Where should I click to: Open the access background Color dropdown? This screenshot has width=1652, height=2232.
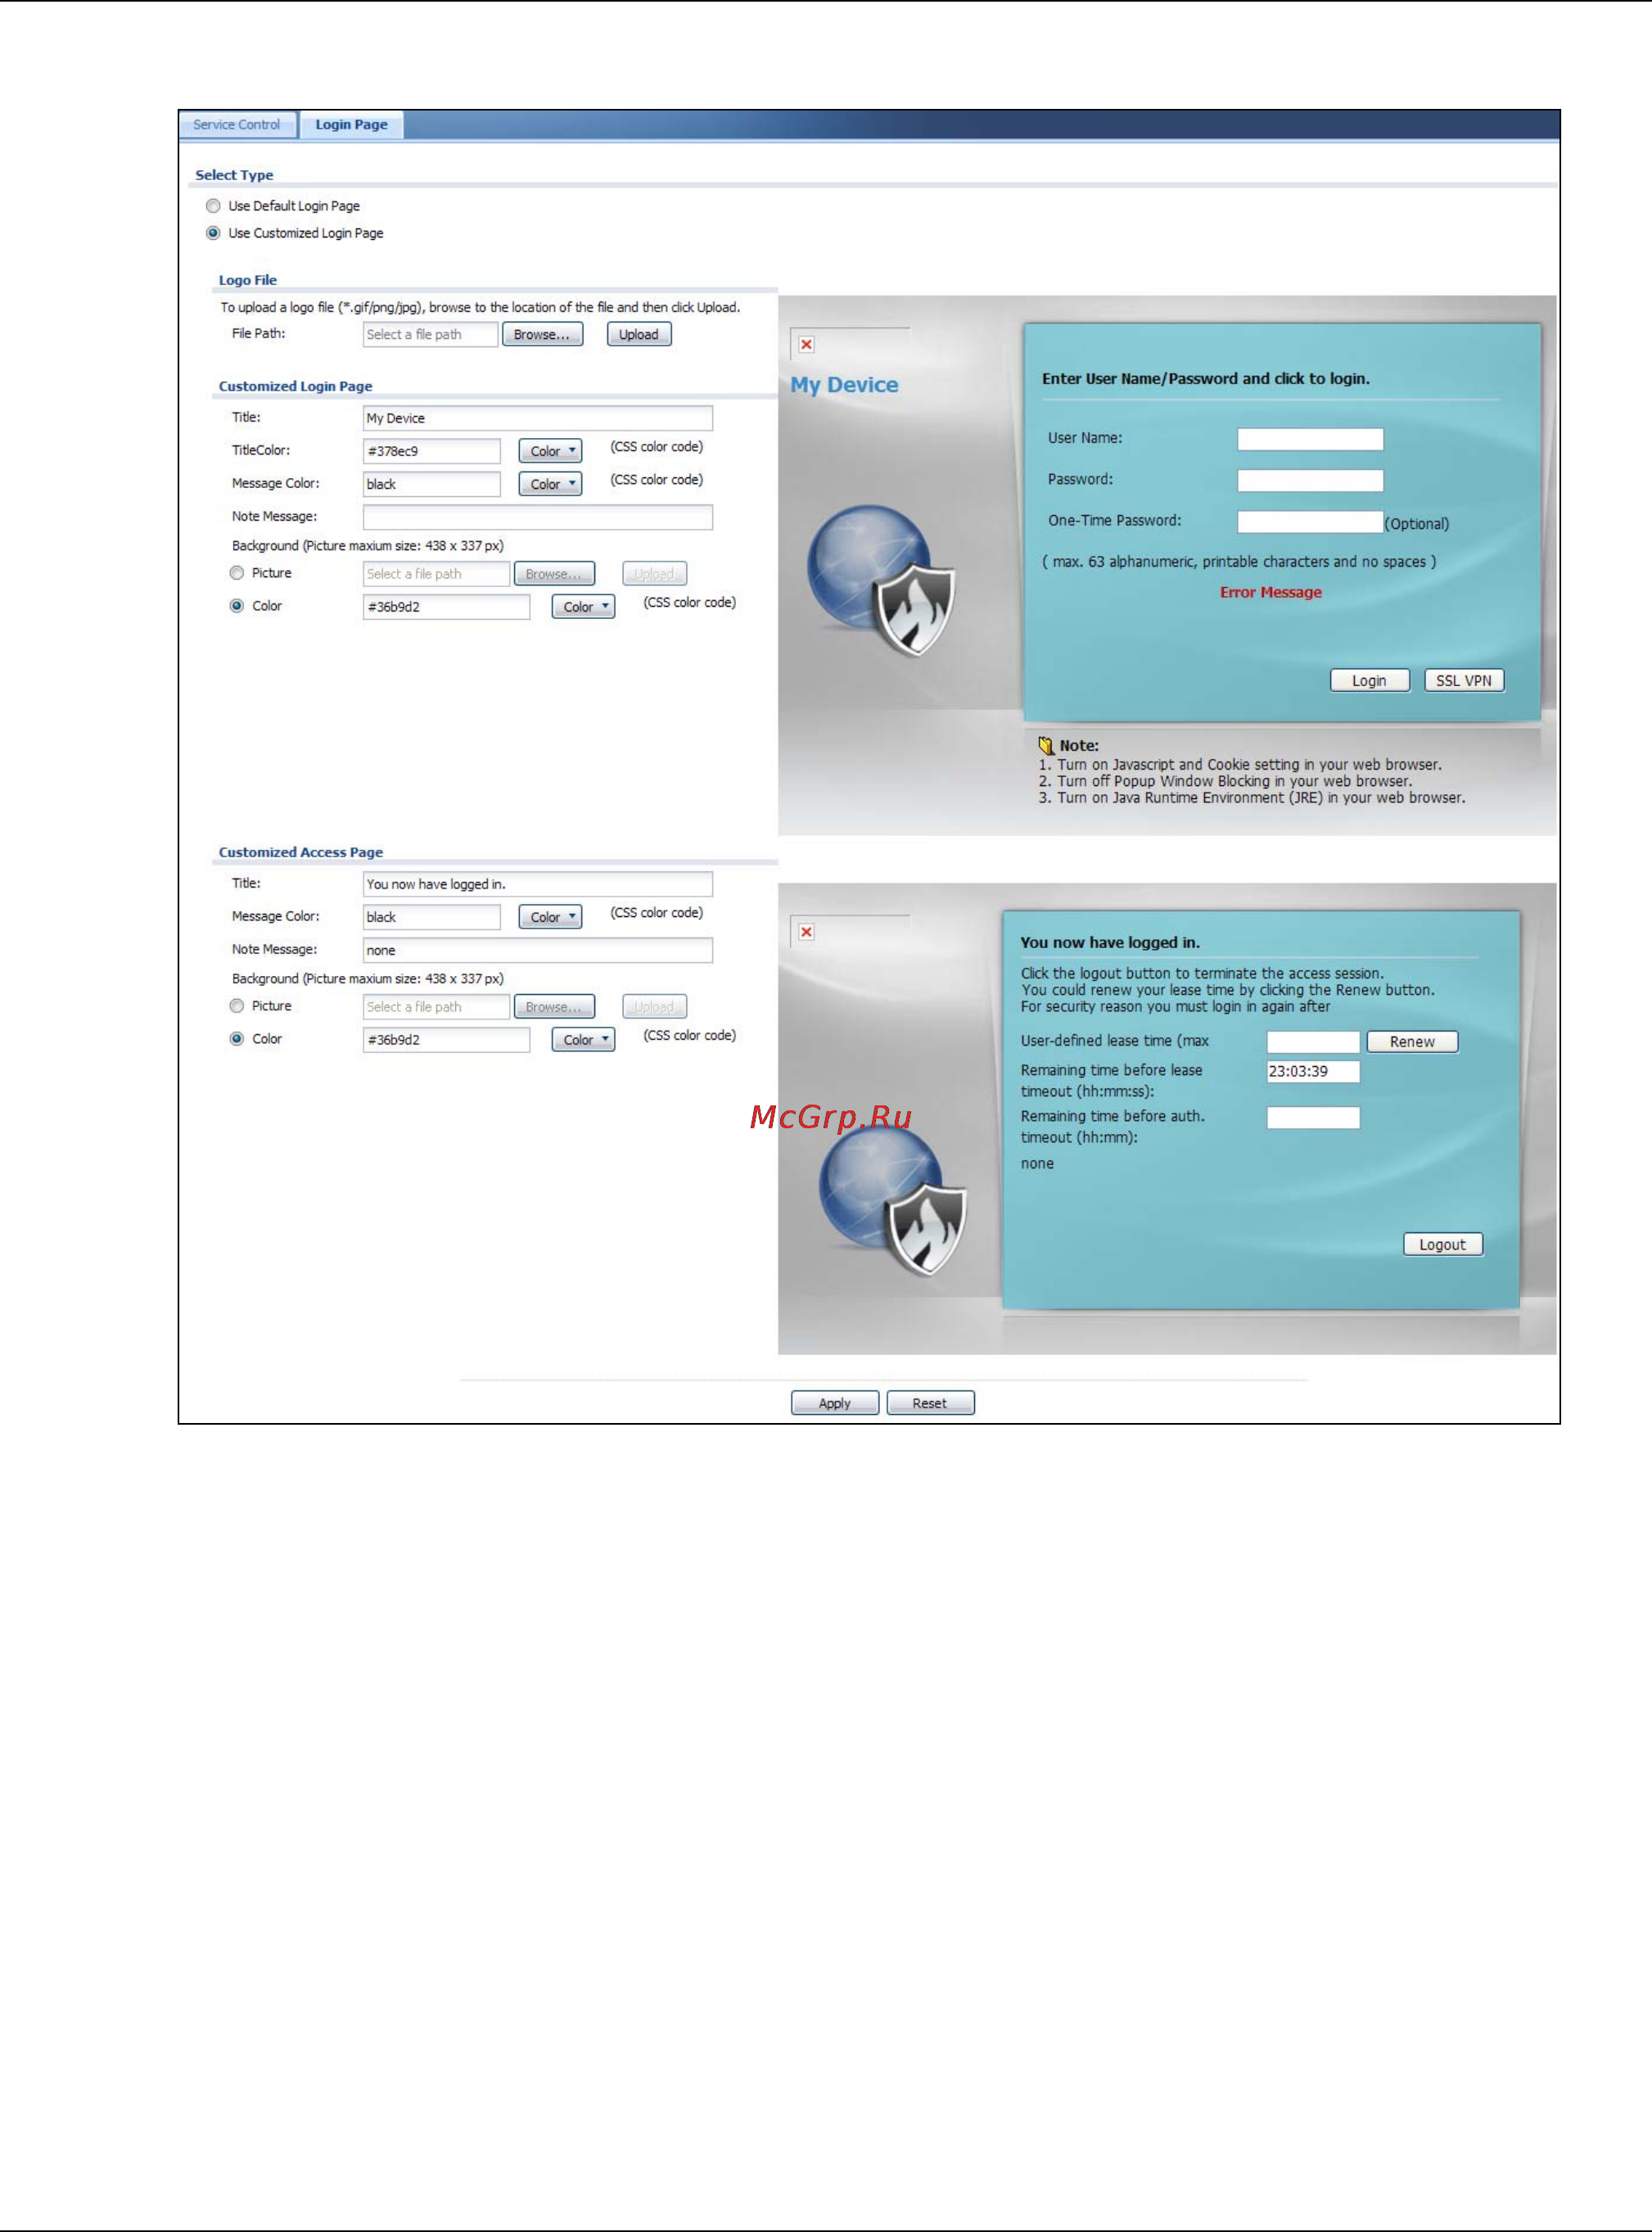583,1040
